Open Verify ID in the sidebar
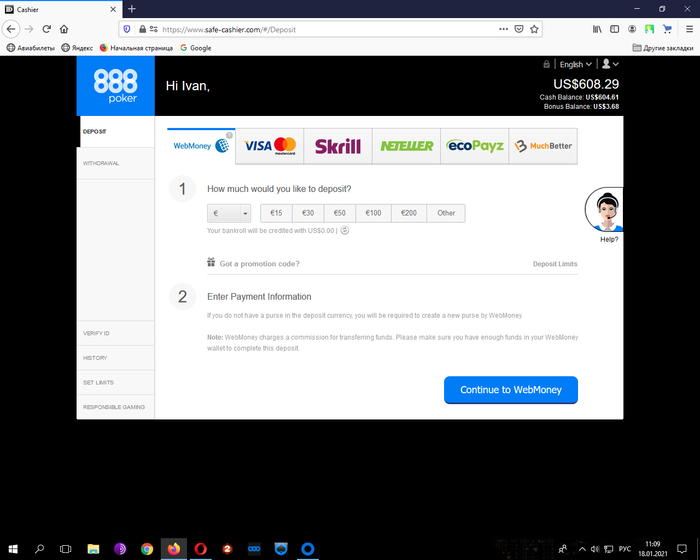Screen dimensions: 700x560 pyautogui.click(x=116, y=333)
